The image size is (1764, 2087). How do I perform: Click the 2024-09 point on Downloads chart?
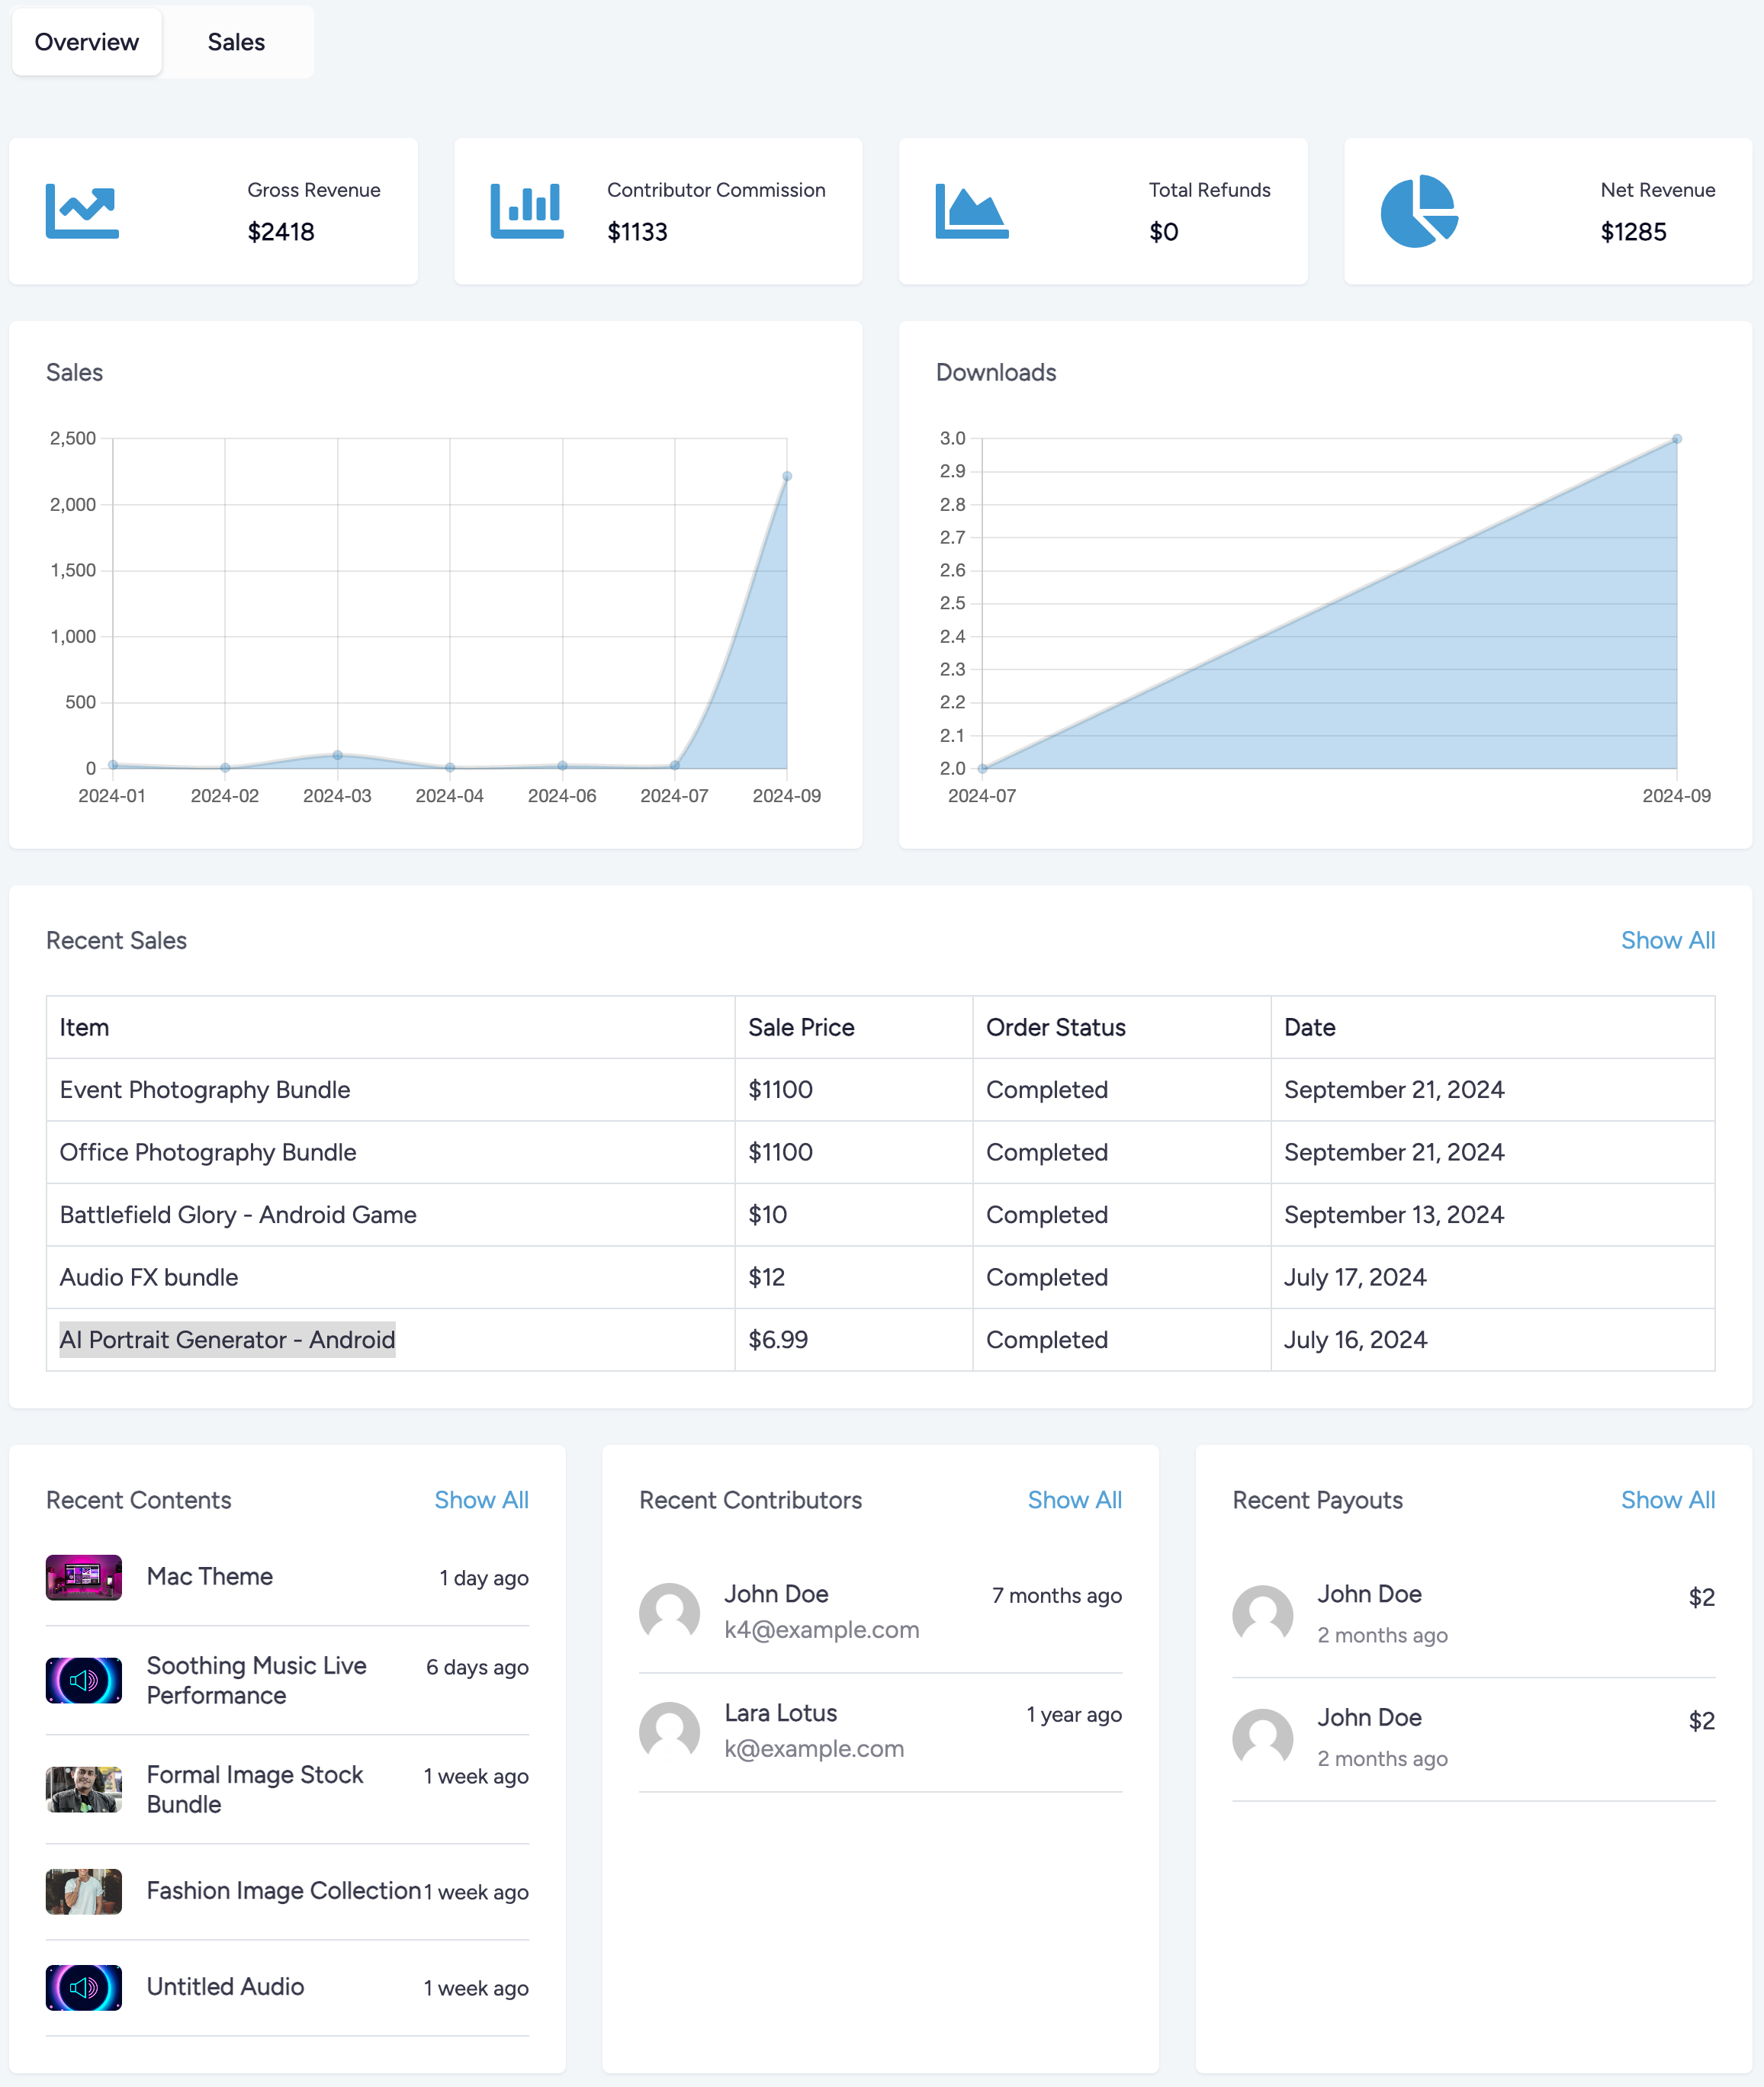click(1677, 439)
